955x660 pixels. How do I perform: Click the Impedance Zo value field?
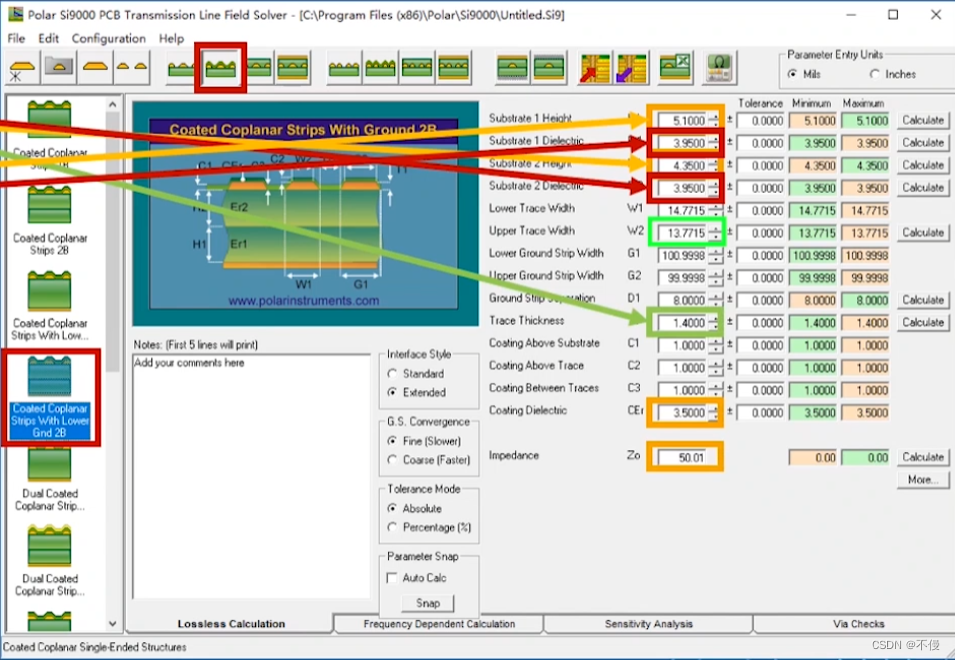[x=684, y=457]
